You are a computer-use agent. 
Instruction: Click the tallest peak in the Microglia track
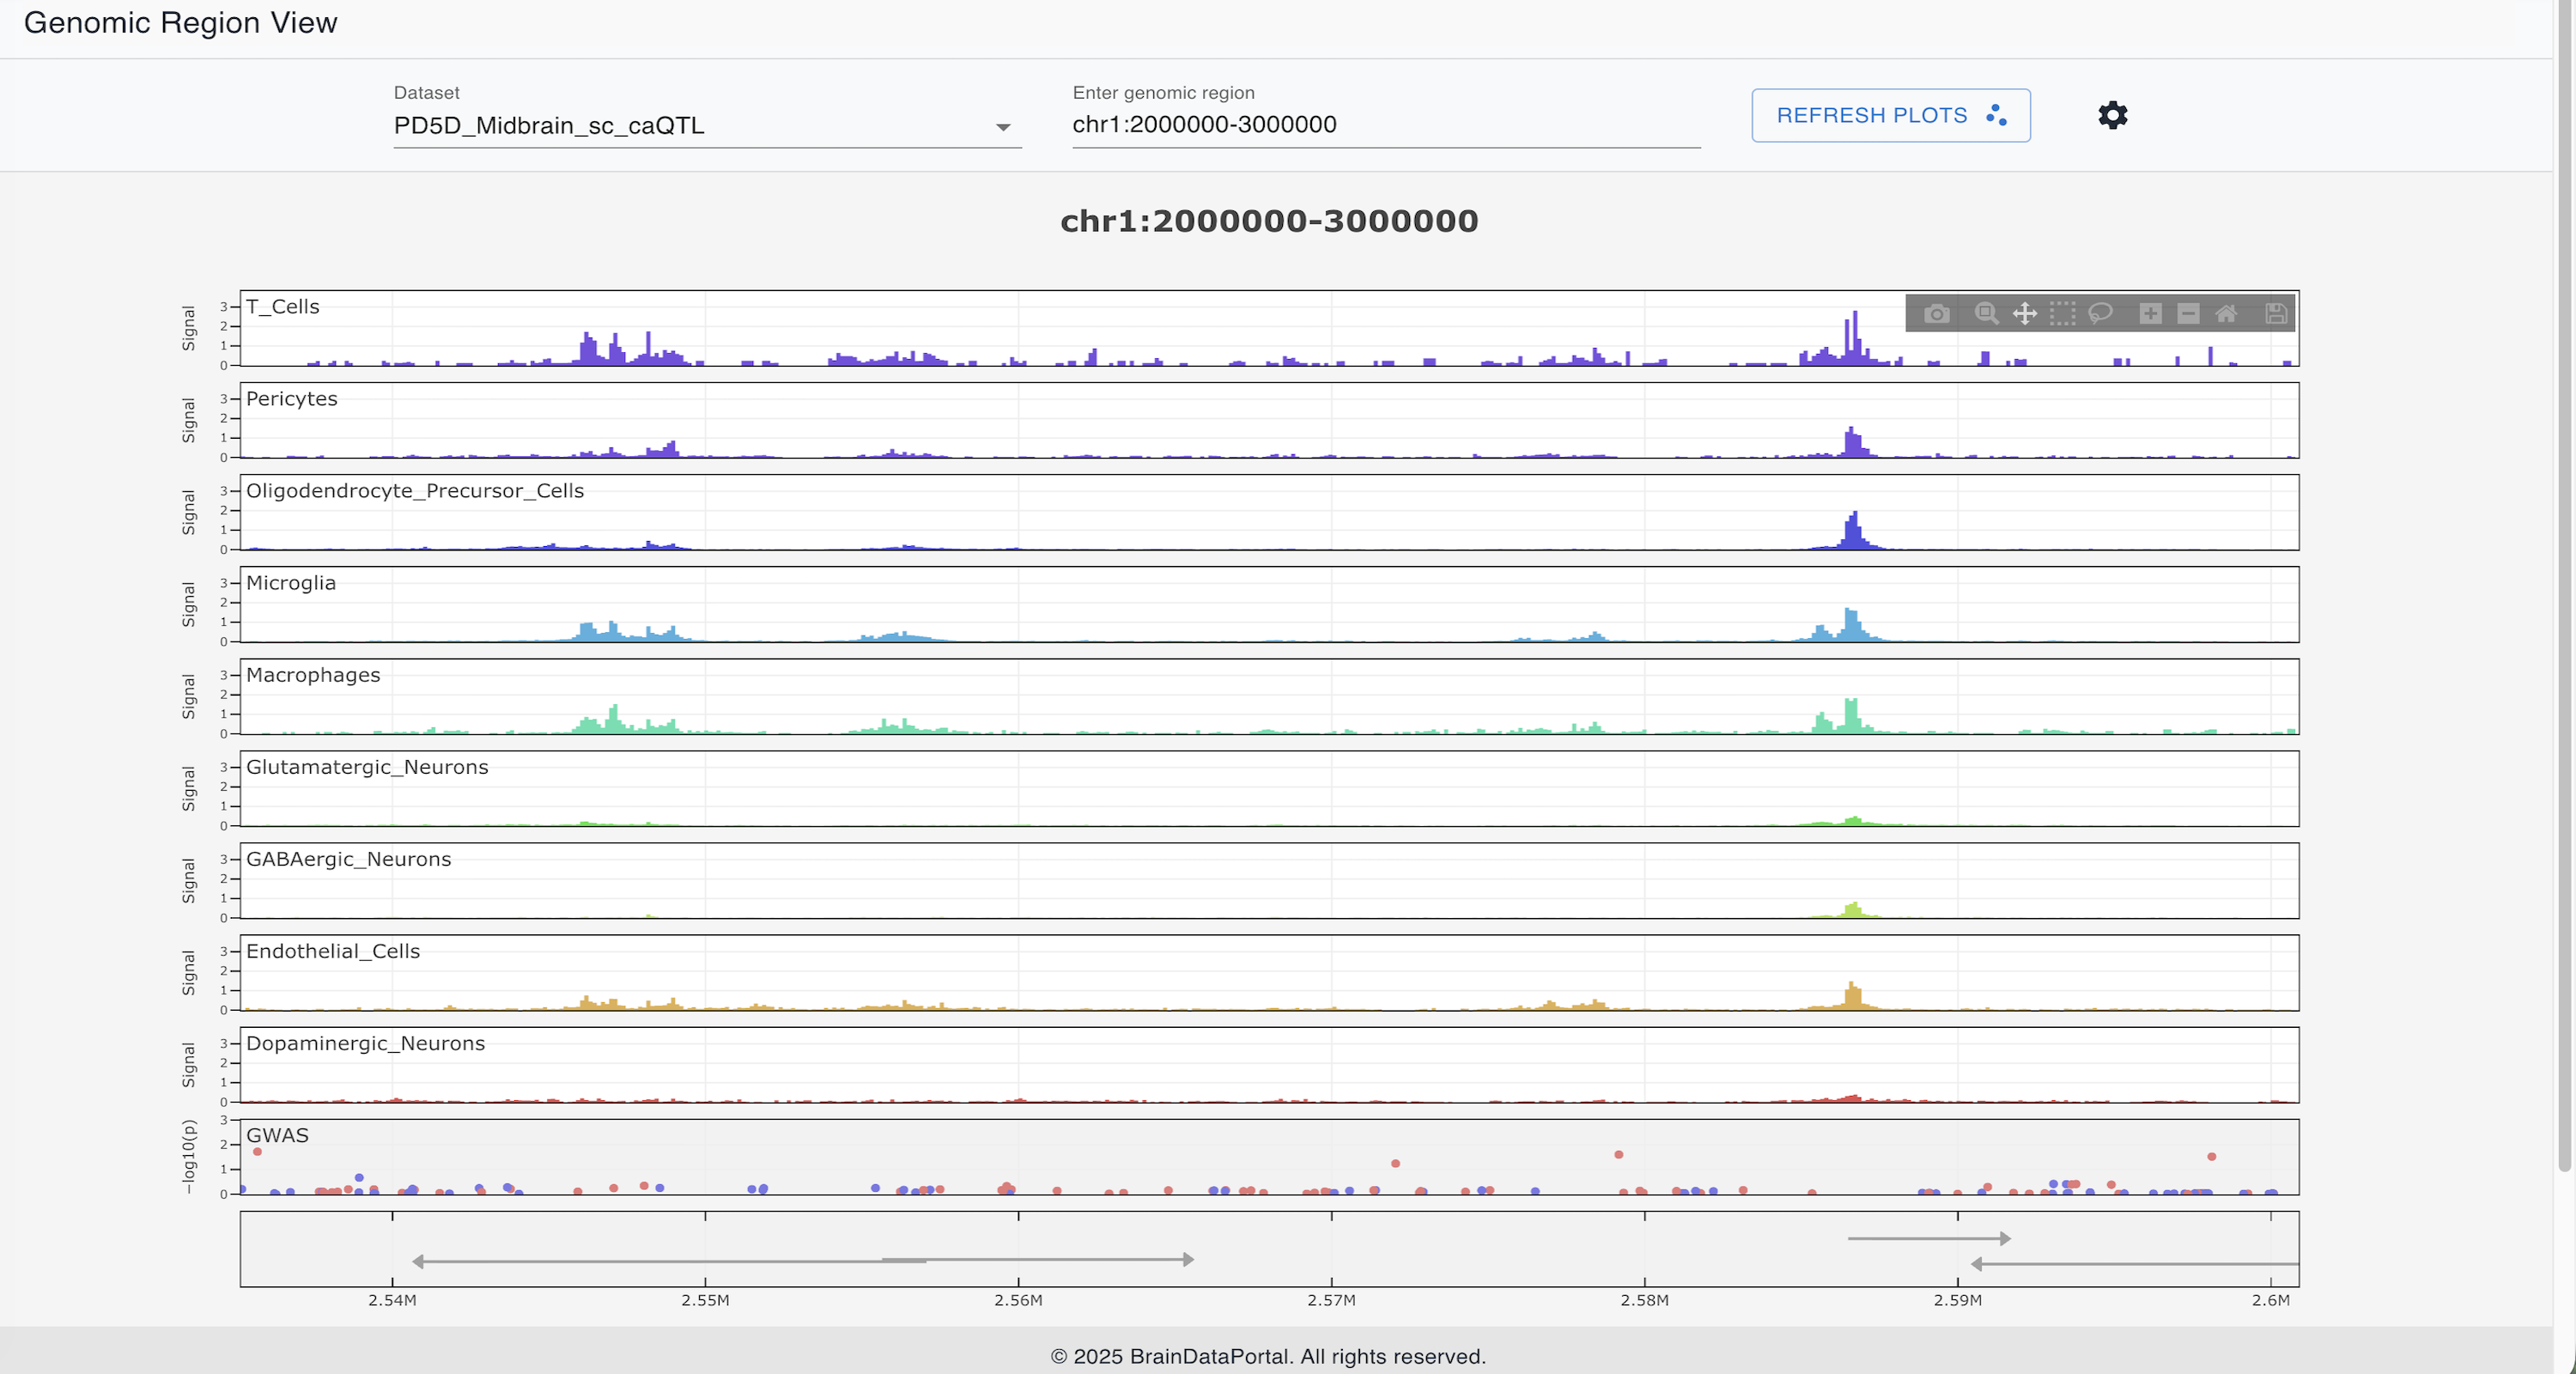(1849, 622)
